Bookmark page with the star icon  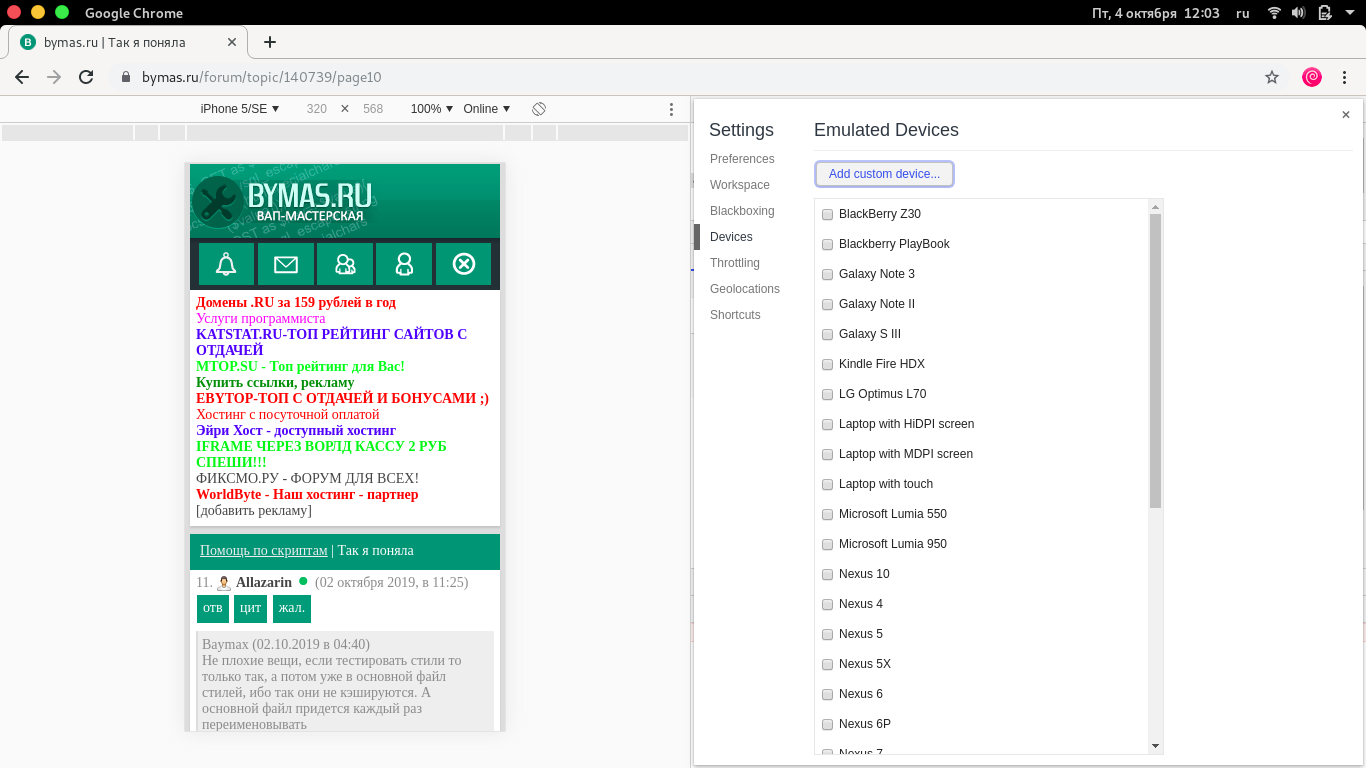(x=1272, y=77)
